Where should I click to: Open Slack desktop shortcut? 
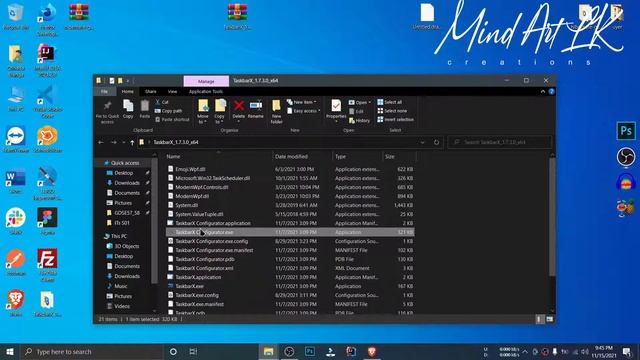[x=16, y=221]
